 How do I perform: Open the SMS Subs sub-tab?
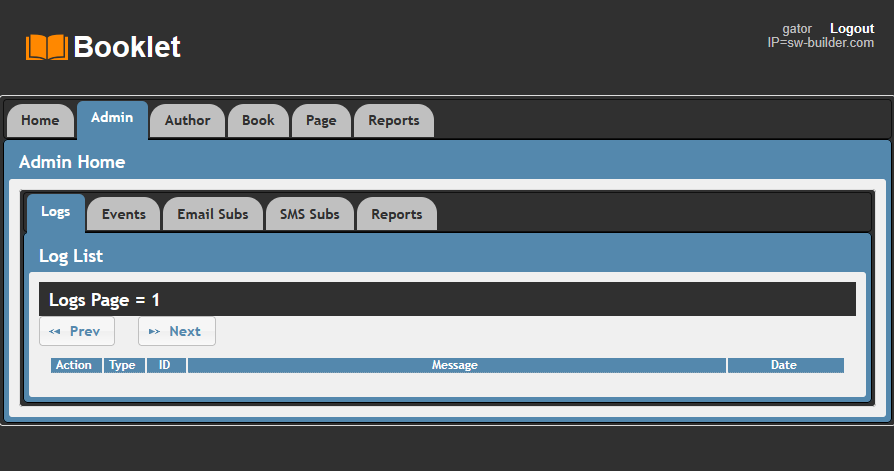pos(310,214)
